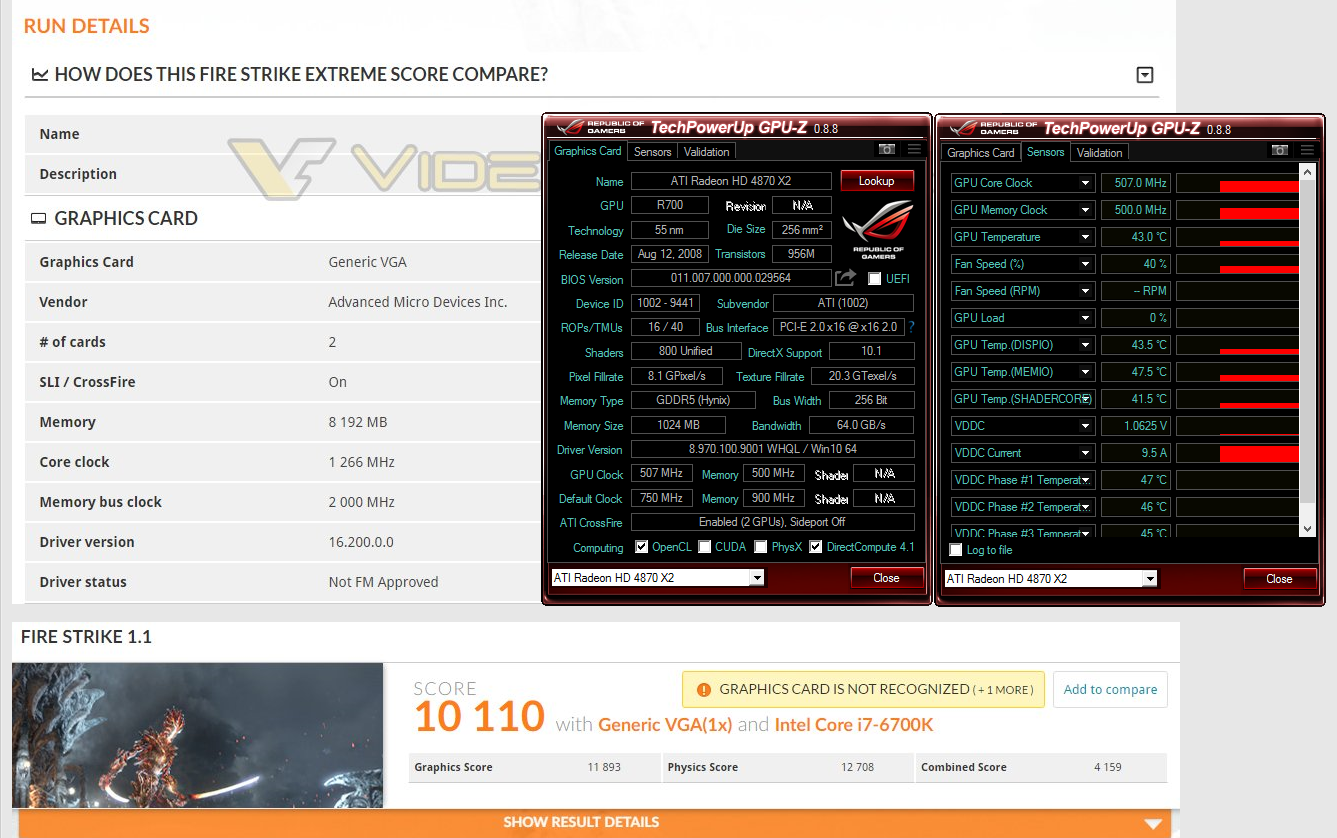Click the Device ID value 1002 - 9441
The image size is (1337, 838).
click(665, 303)
